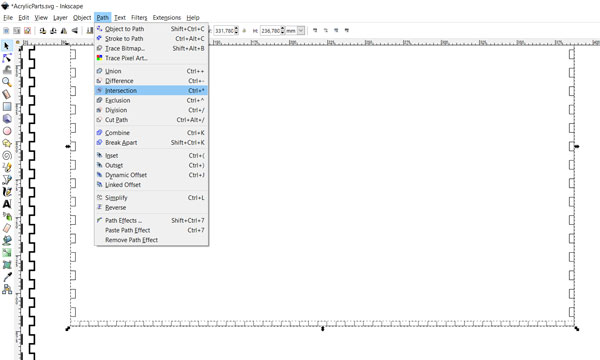Choose Division from Path menu
600x360 pixels.
(151, 110)
